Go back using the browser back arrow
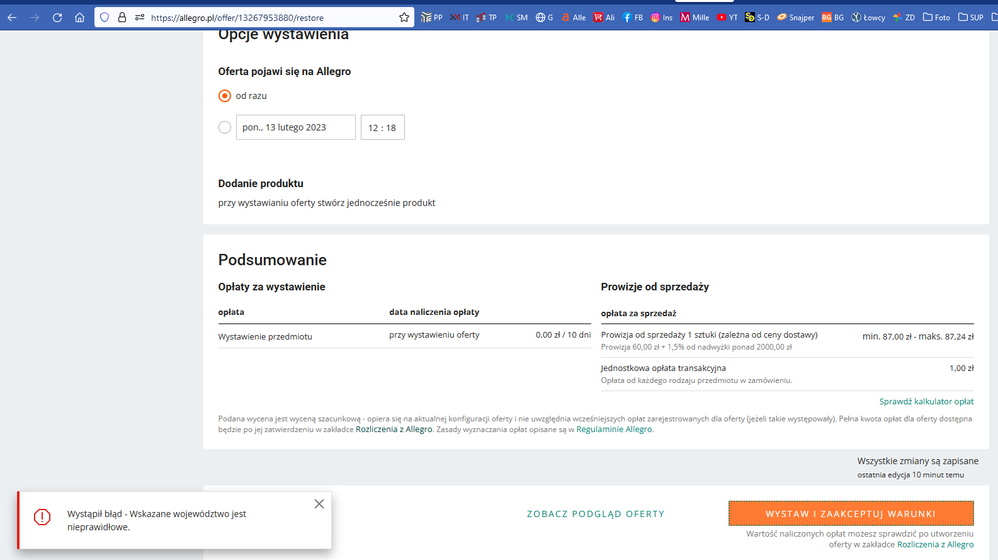The image size is (998, 560). (x=11, y=18)
